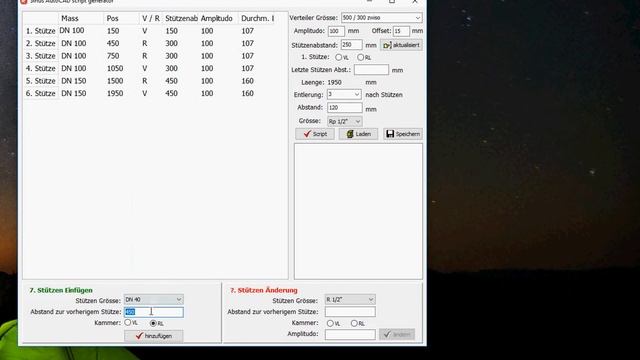Click Durchm. 160 in 6. Stütze row

tap(248, 93)
